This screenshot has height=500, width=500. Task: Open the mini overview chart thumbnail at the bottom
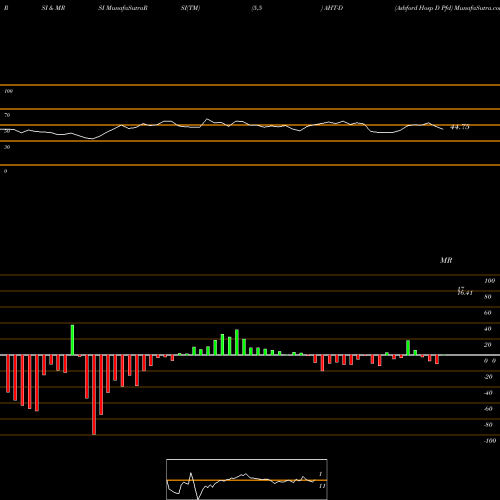[x=247, y=479]
